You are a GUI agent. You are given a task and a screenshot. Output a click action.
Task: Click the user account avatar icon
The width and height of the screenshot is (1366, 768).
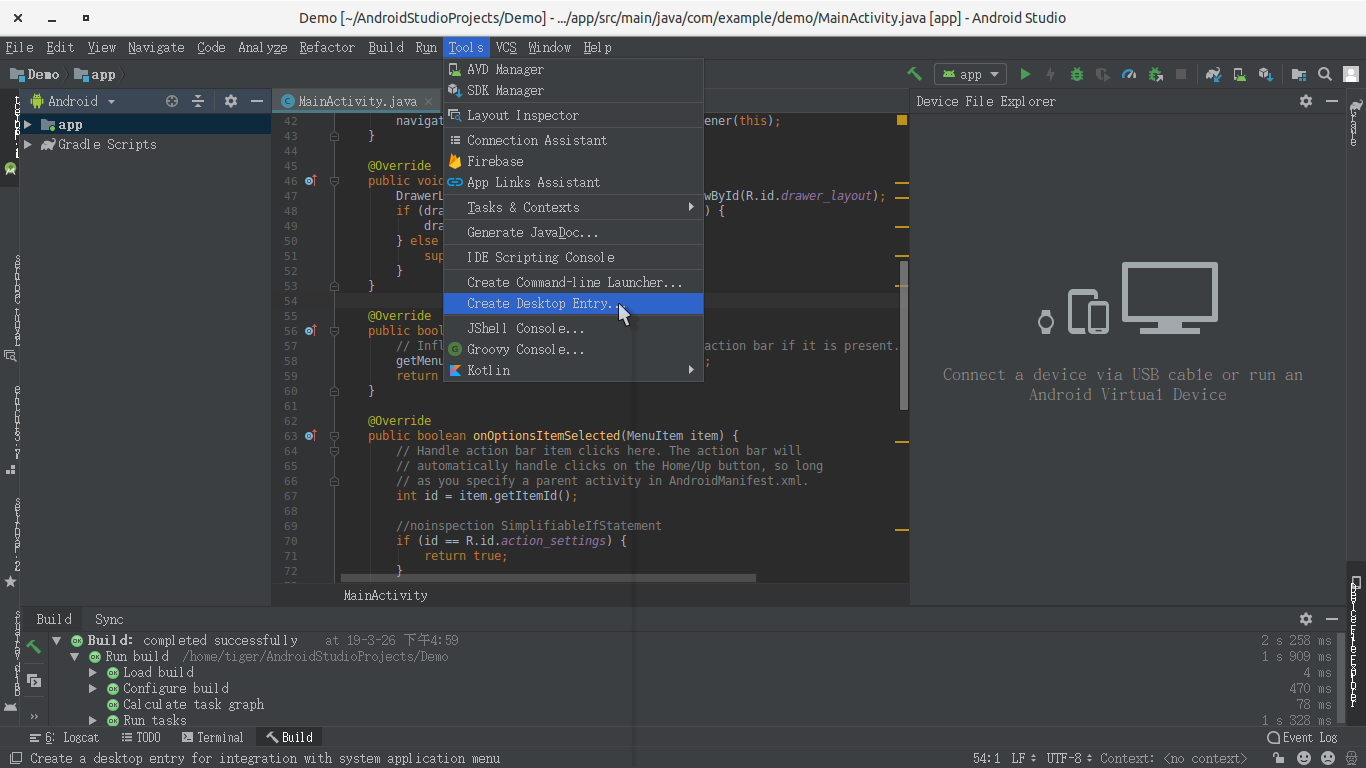point(1351,74)
